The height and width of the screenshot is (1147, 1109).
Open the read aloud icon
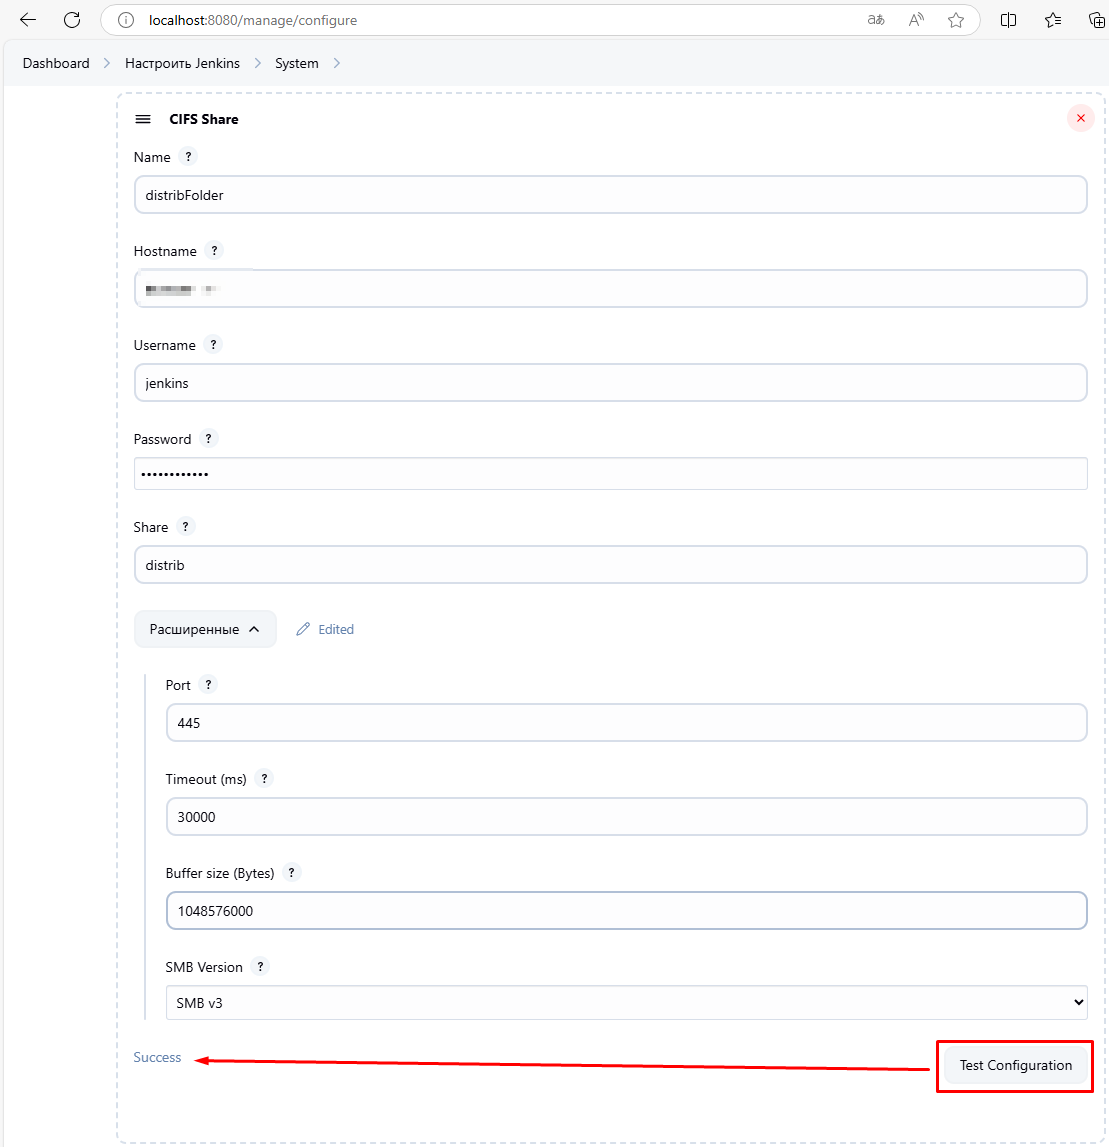(x=916, y=20)
